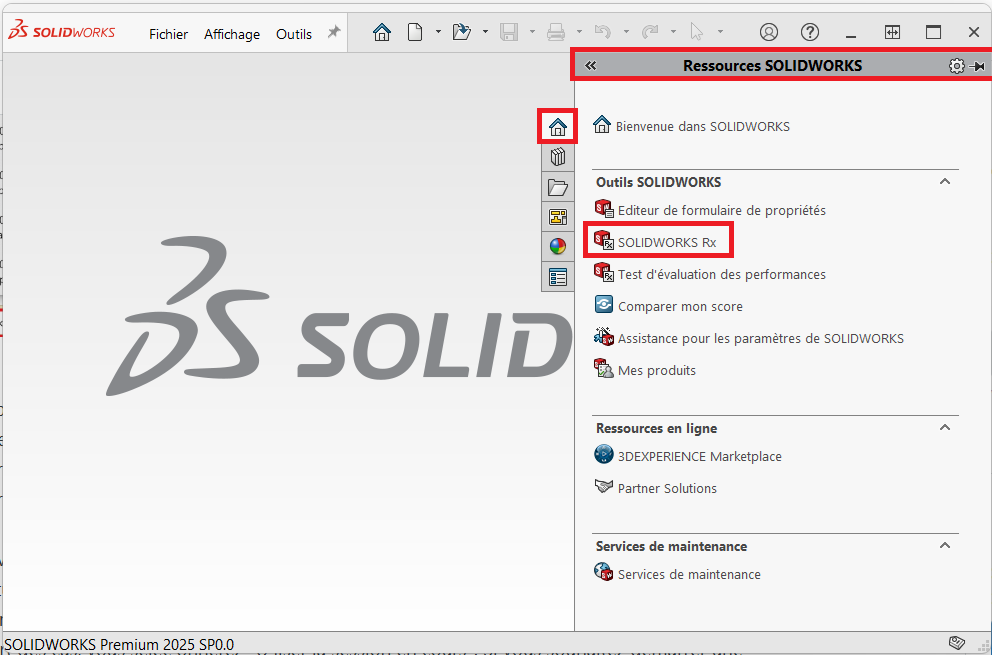Open task pane settings gear icon

click(957, 66)
